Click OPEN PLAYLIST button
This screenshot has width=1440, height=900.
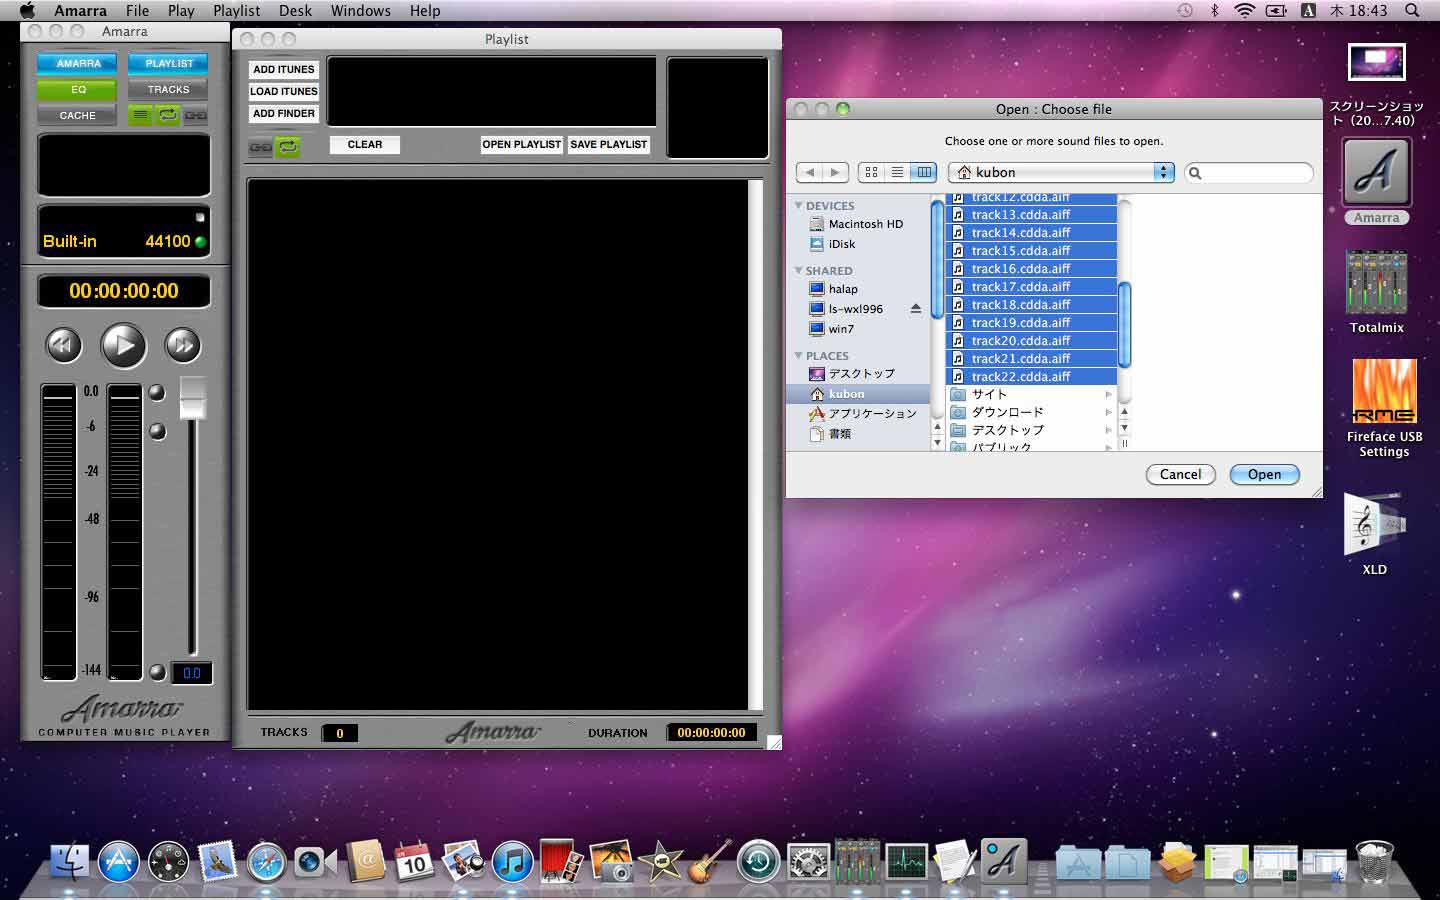coord(522,144)
